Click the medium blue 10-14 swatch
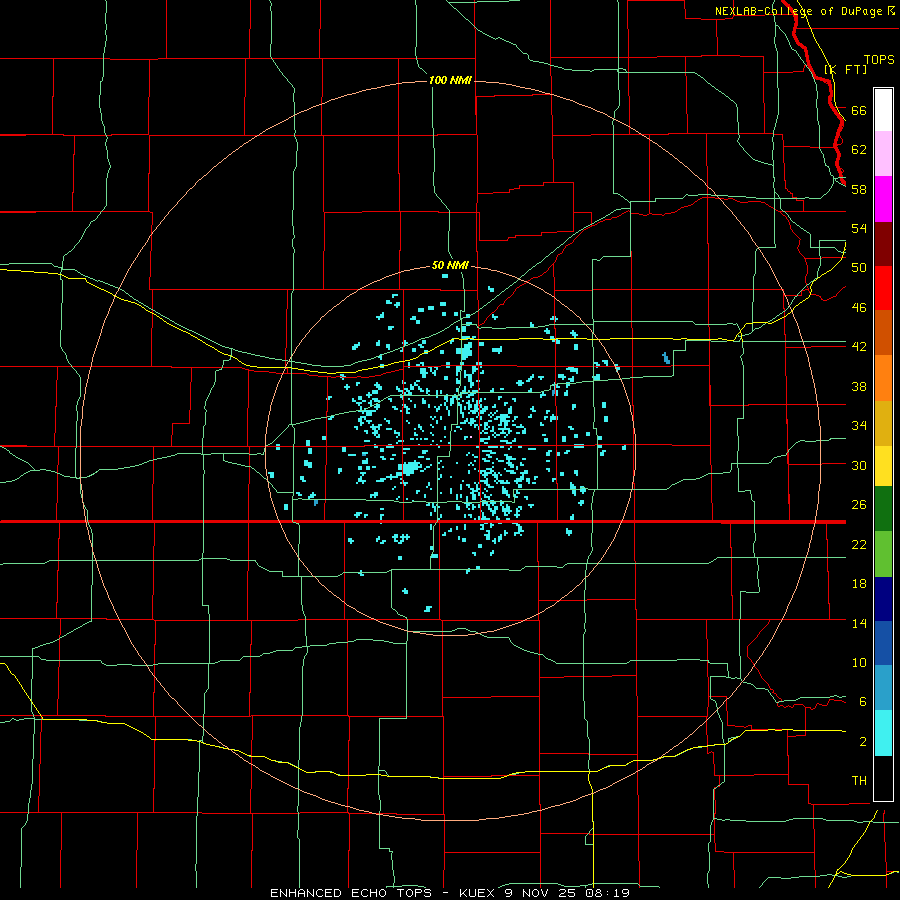The image size is (900, 900). [x=883, y=642]
